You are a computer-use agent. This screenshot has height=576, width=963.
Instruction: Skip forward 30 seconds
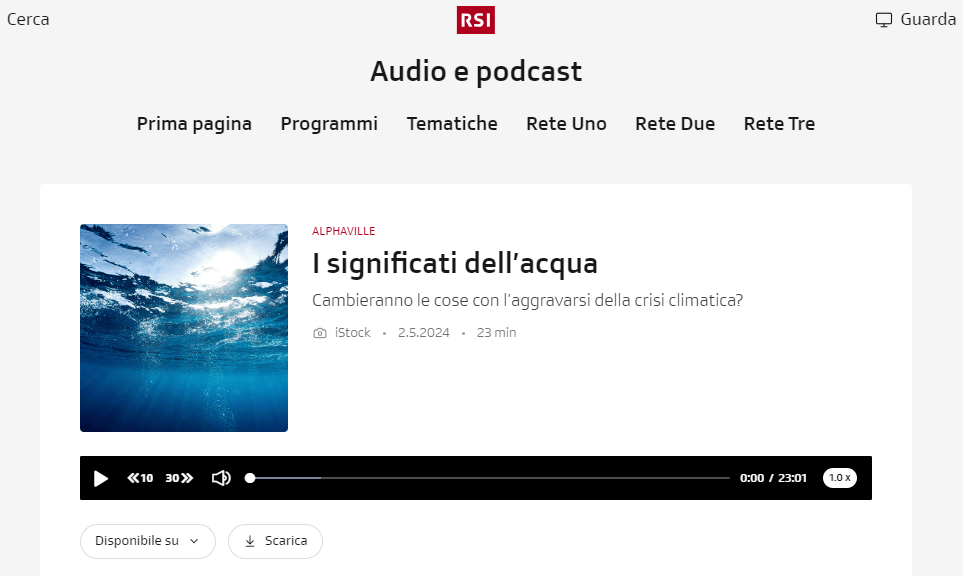point(179,478)
